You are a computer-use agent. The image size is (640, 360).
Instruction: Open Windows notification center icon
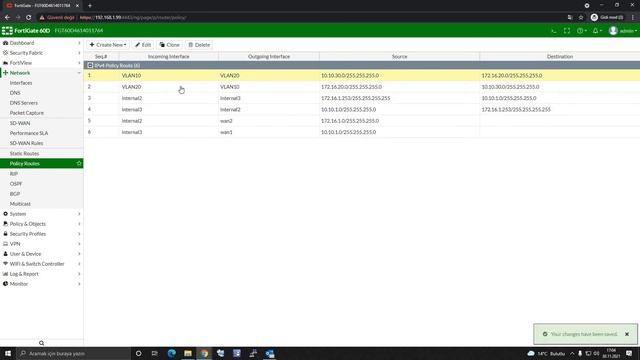click(x=629, y=353)
